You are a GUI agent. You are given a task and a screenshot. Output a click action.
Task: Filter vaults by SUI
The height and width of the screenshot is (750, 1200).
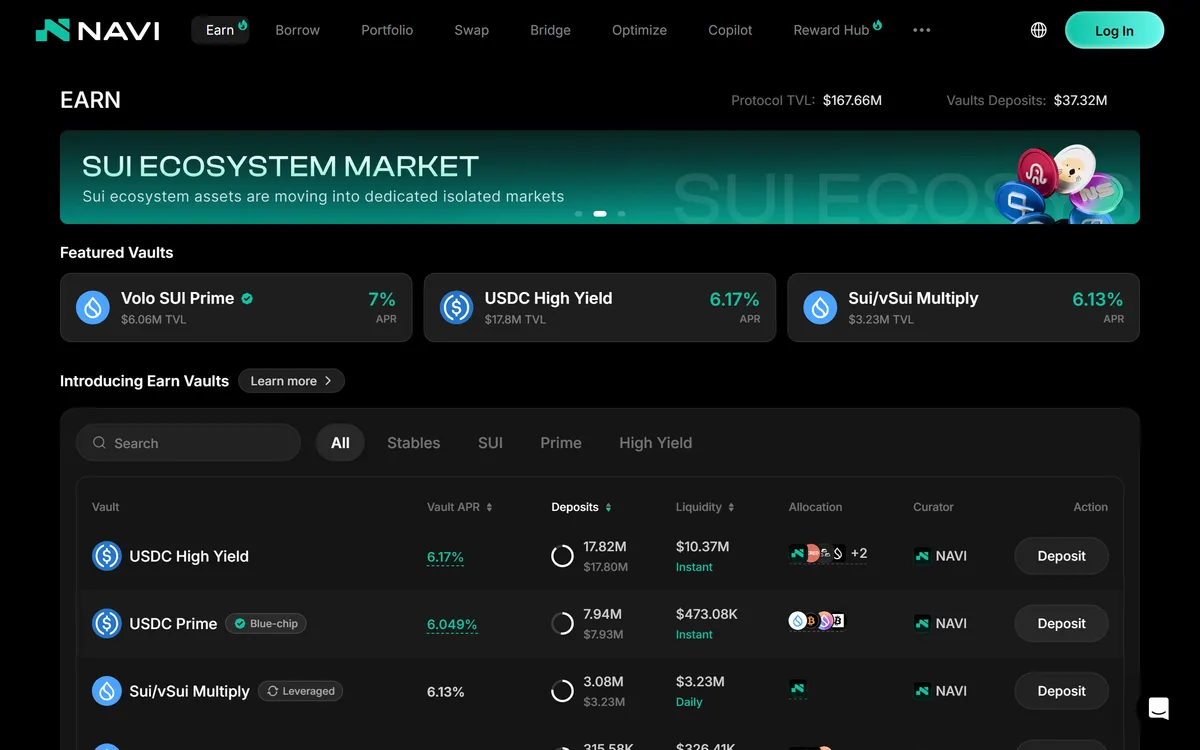tap(490, 443)
